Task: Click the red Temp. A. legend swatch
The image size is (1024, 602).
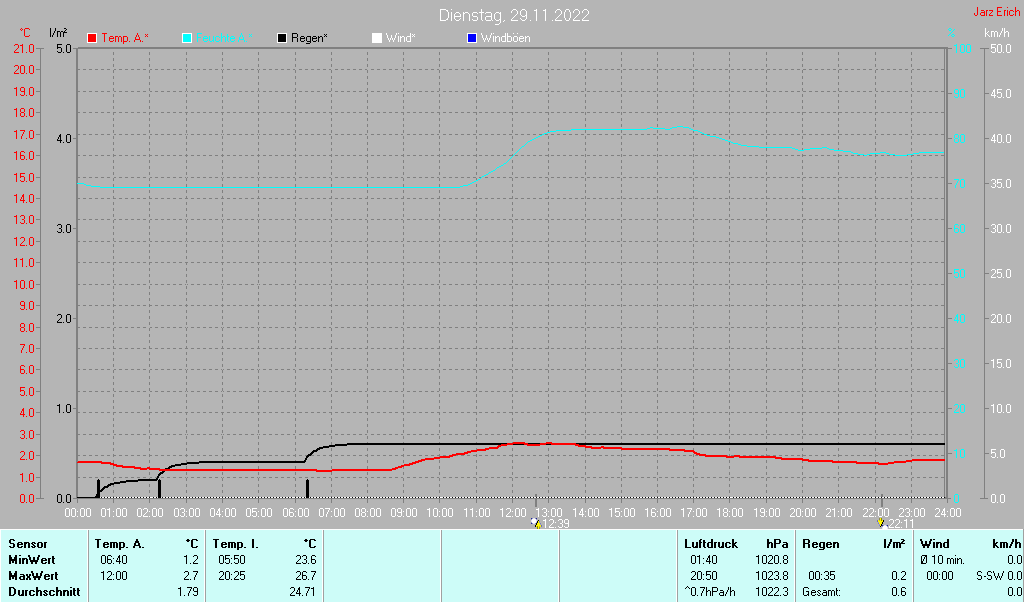Action: point(92,39)
